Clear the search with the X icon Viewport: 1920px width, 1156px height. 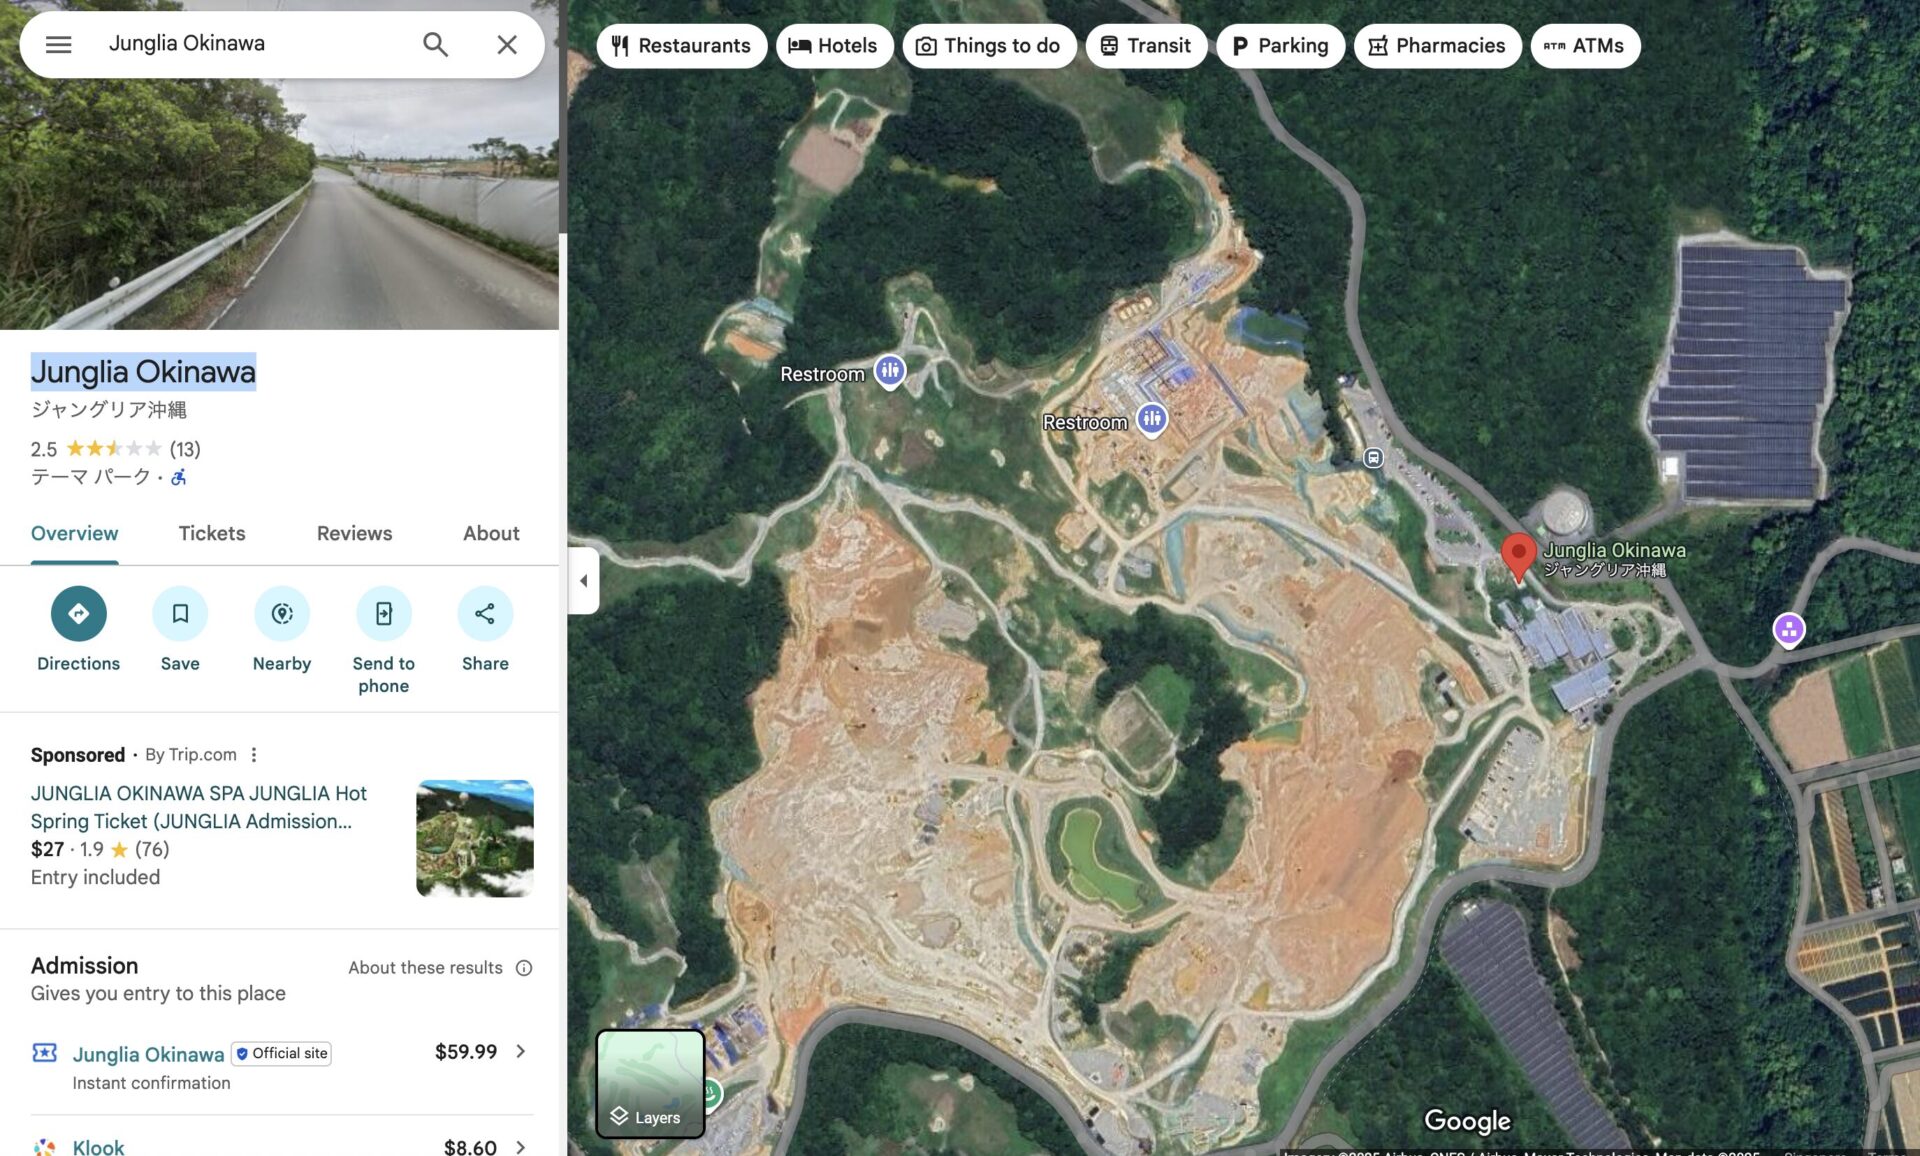(x=507, y=44)
